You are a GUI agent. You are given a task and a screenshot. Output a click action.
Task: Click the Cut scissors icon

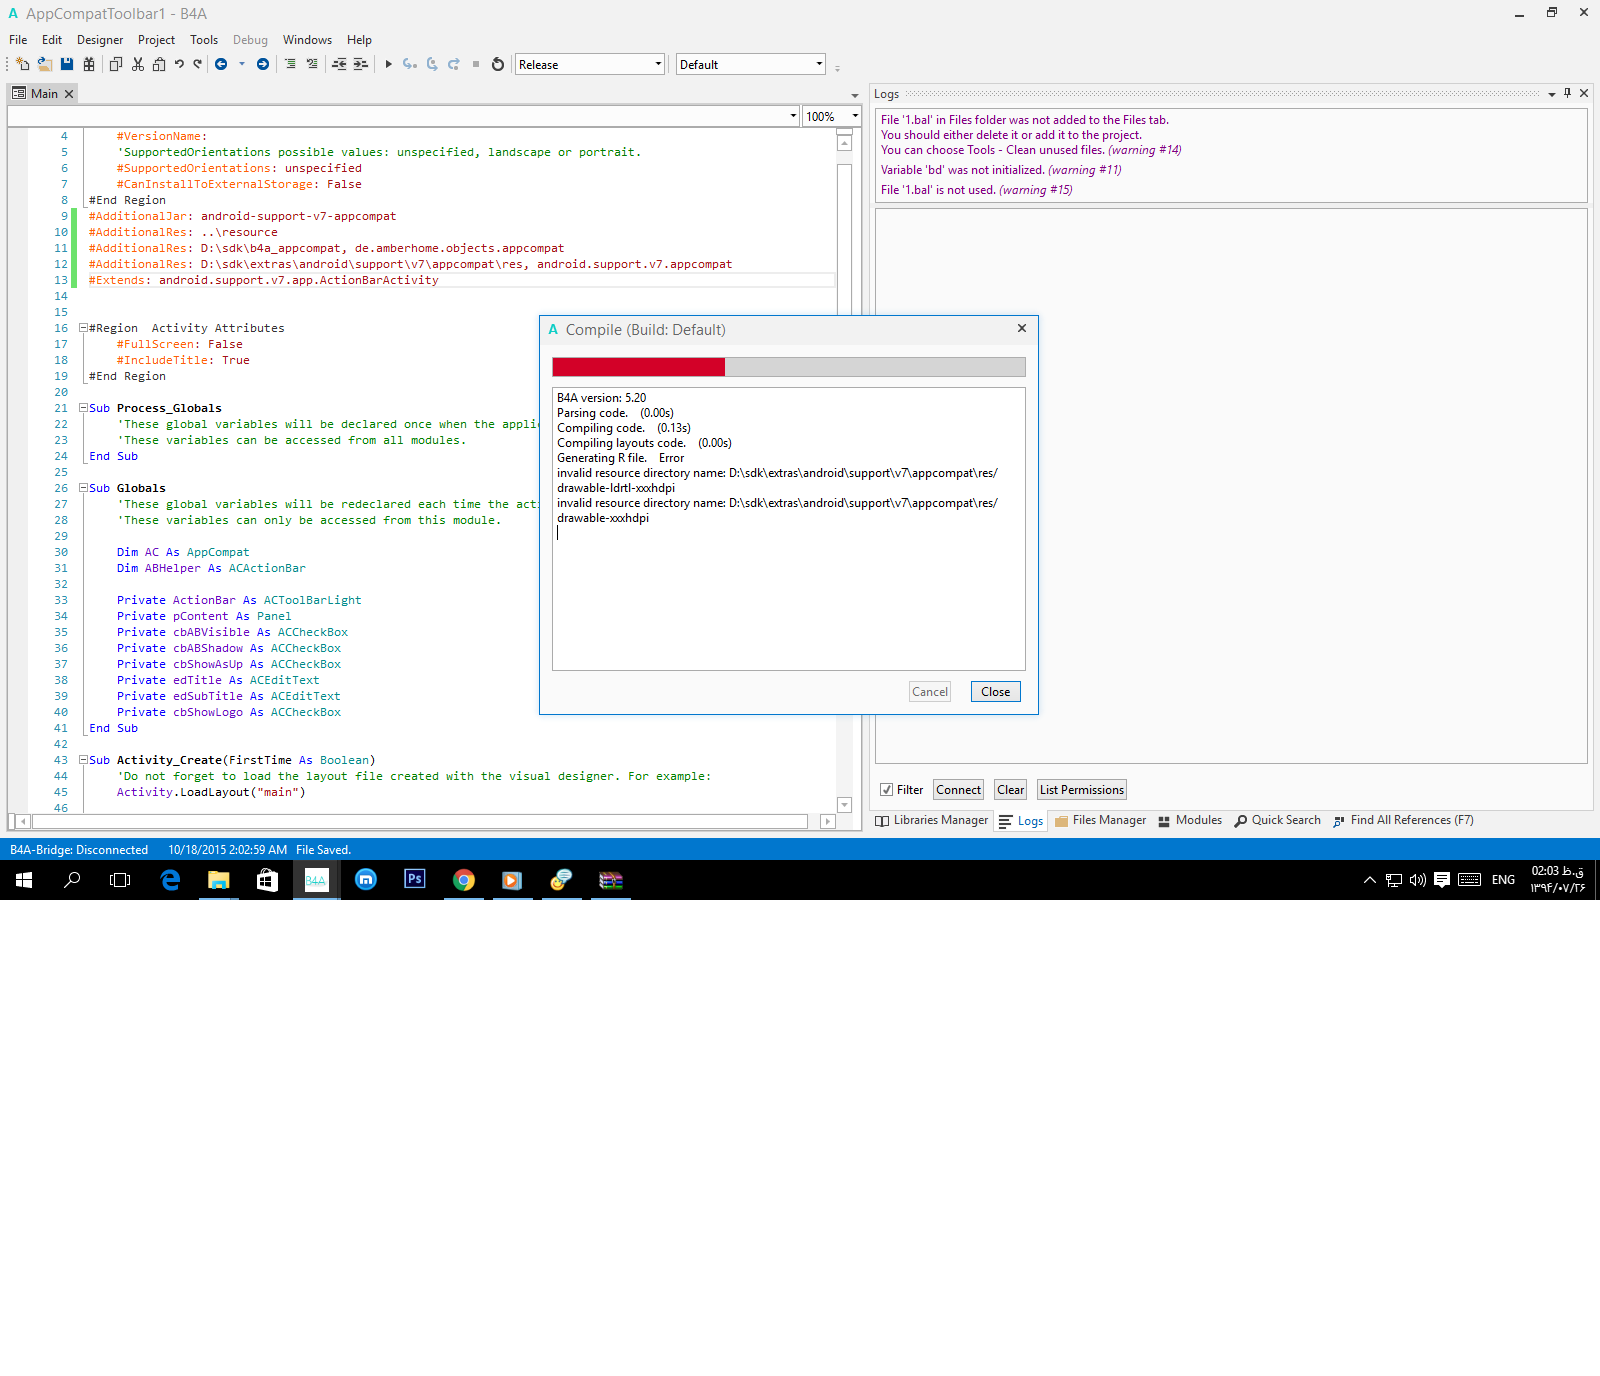(138, 64)
